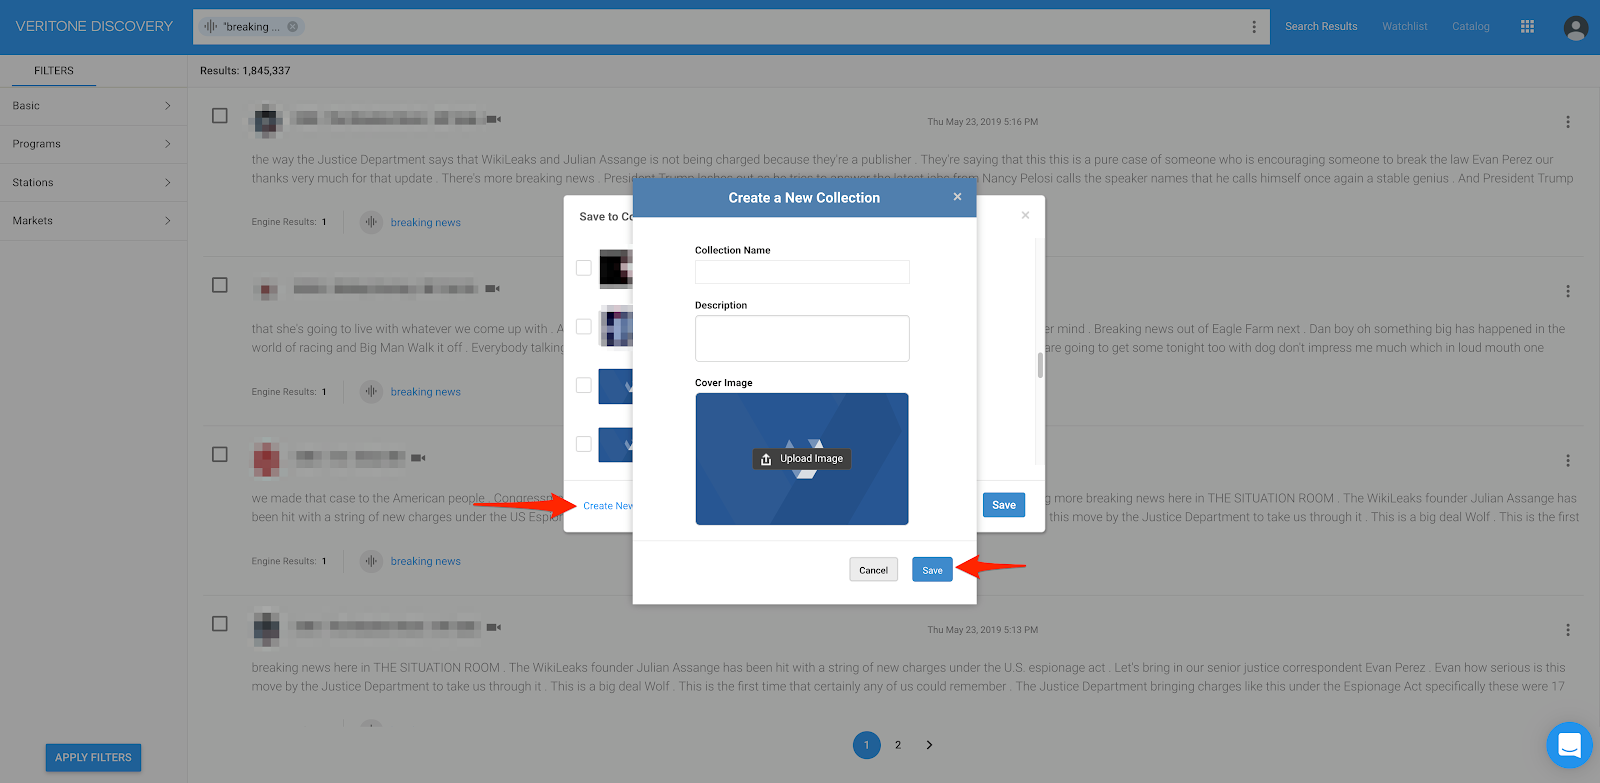1600x783 pixels.
Task: Click the video camera icon on the fourth result
Action: tap(494, 627)
